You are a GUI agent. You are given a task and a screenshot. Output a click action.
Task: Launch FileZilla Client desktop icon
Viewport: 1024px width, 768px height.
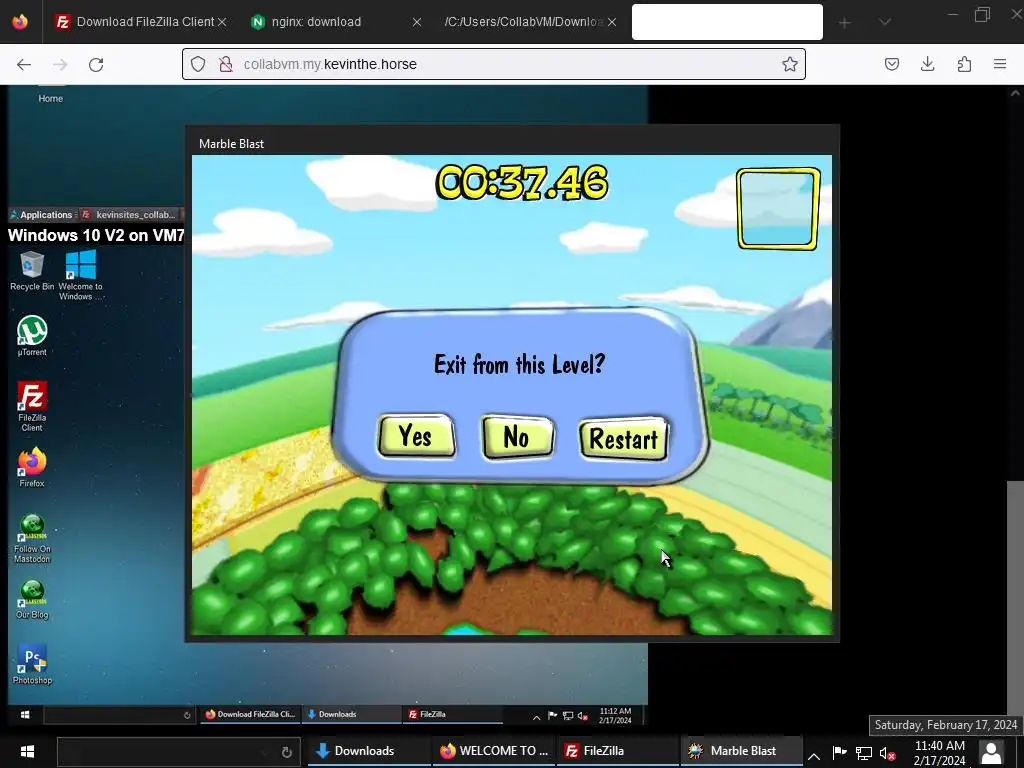[x=32, y=406]
